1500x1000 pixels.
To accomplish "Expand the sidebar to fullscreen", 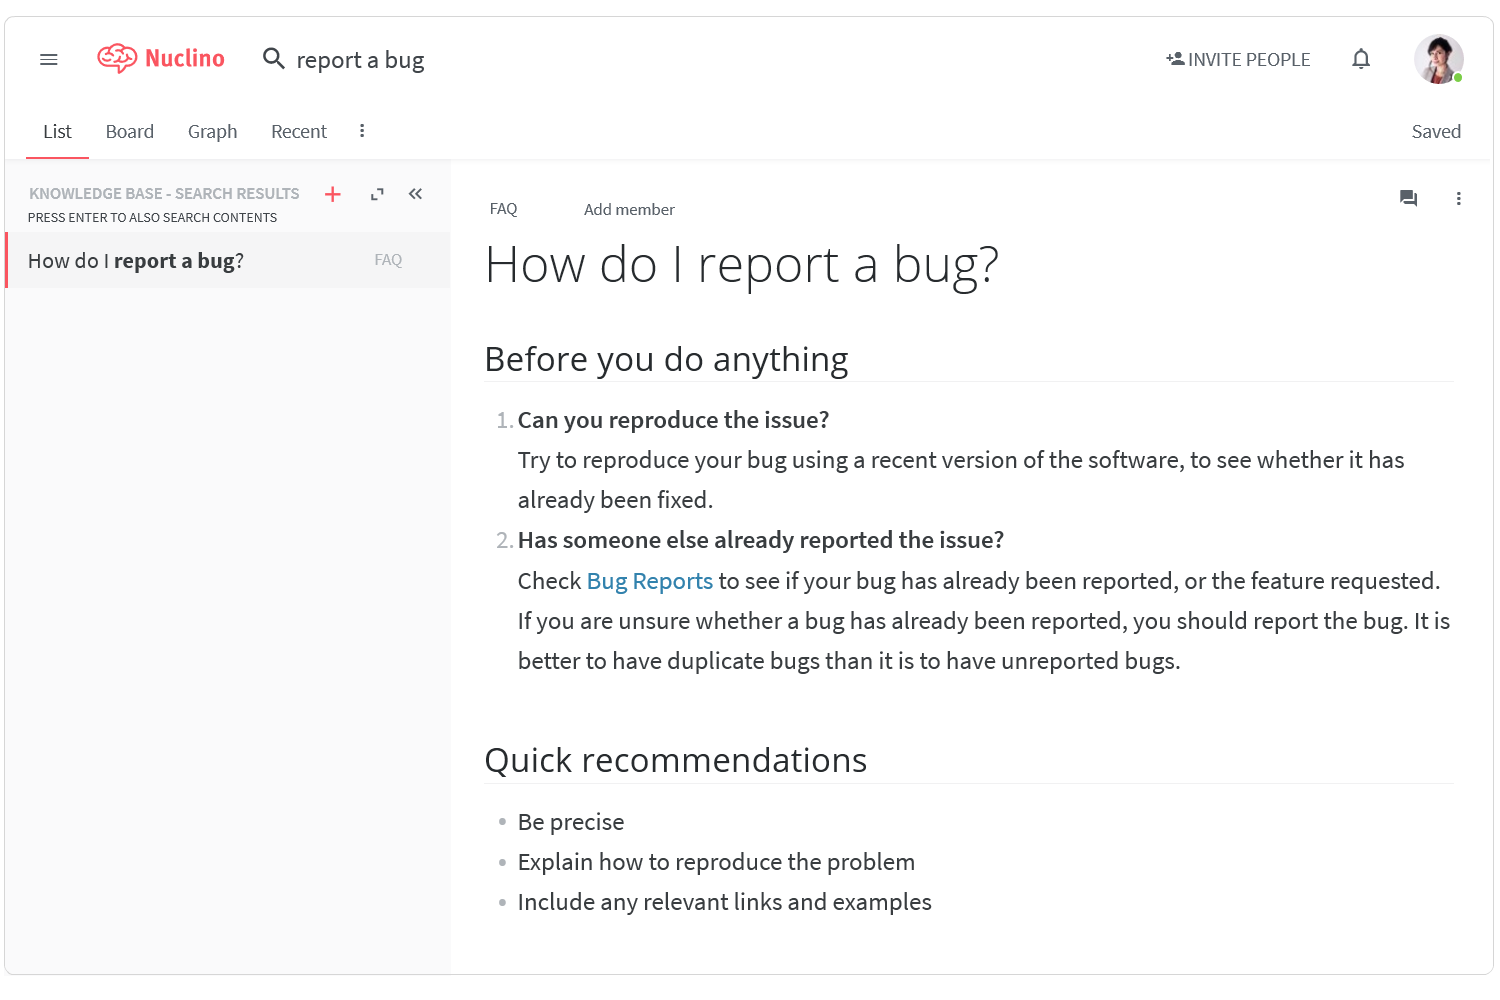I will coord(377,194).
